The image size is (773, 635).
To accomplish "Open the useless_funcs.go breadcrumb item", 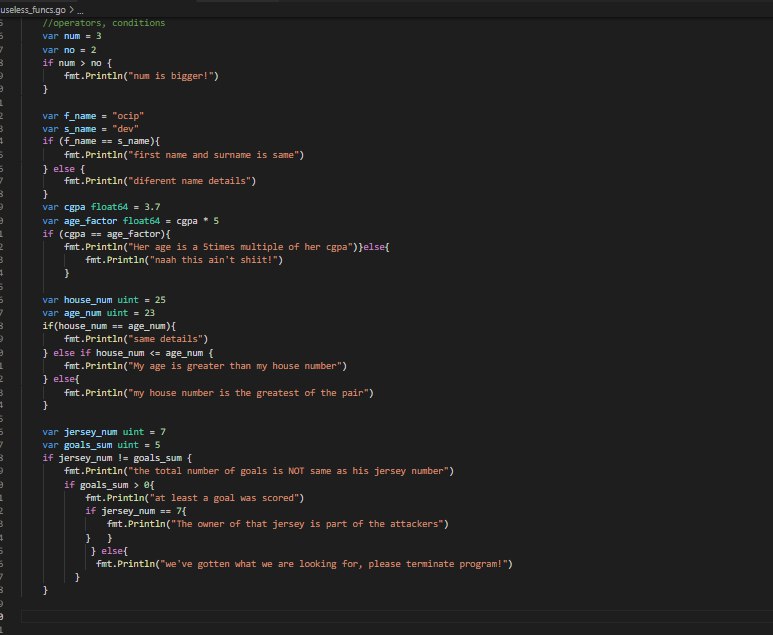I will pyautogui.click(x=33, y=9).
